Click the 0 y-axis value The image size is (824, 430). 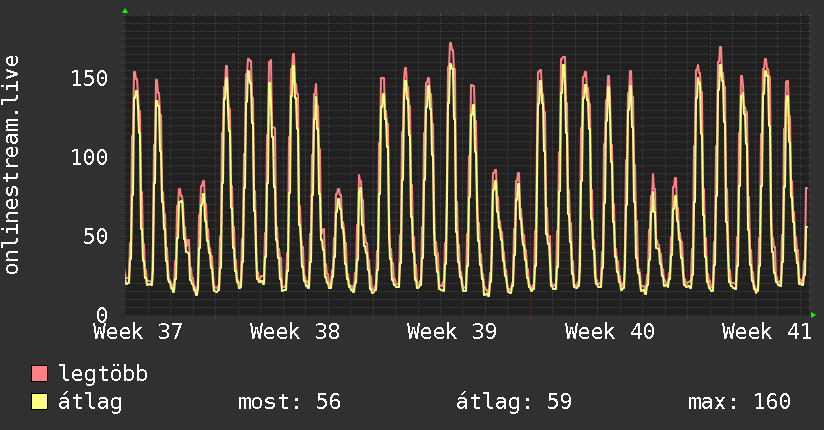pos(102,315)
